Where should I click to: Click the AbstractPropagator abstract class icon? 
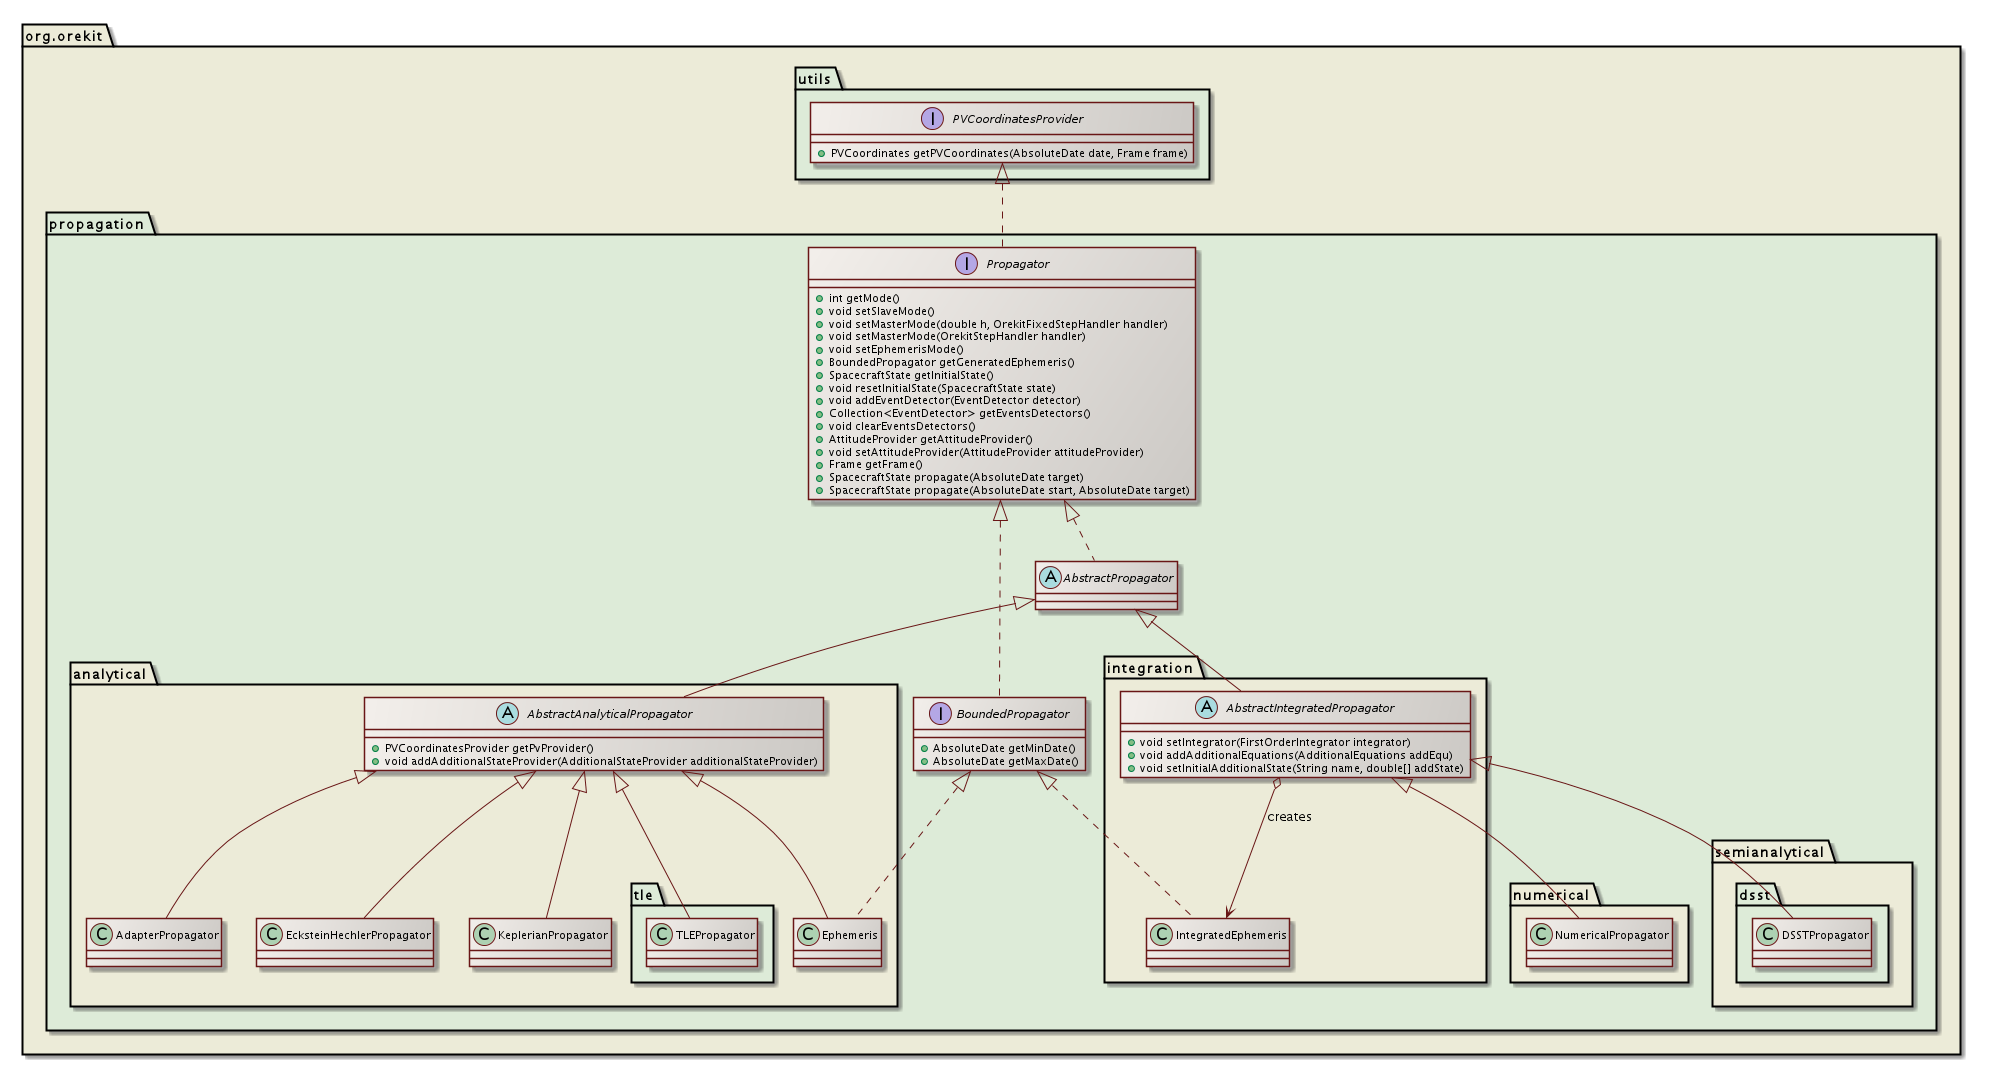click(x=1050, y=577)
